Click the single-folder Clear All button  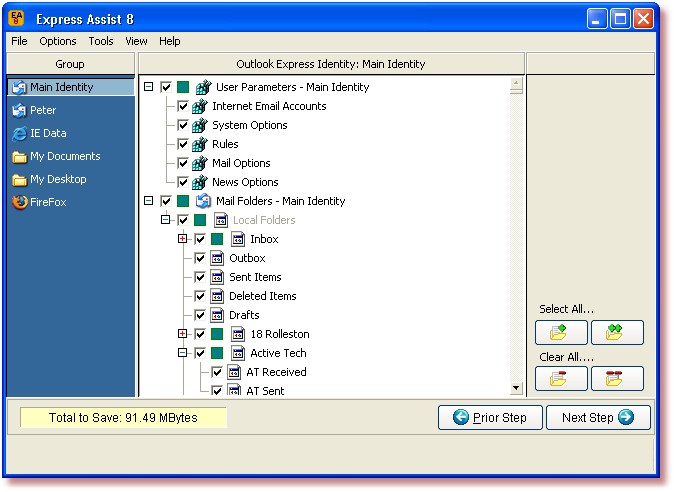pyautogui.click(x=561, y=379)
